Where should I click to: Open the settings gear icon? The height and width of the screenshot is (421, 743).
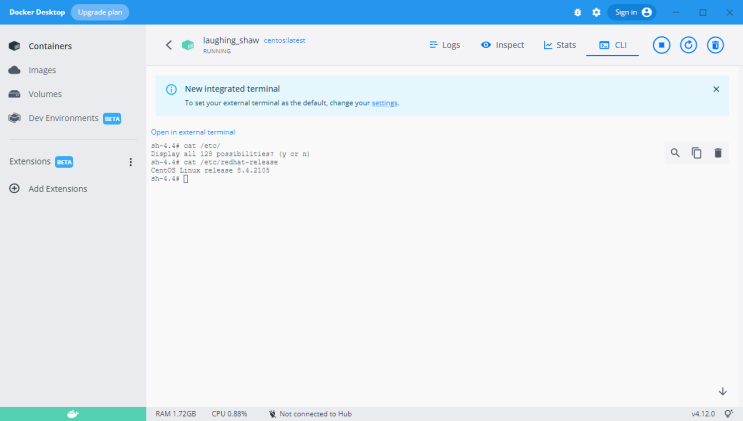tap(597, 12)
